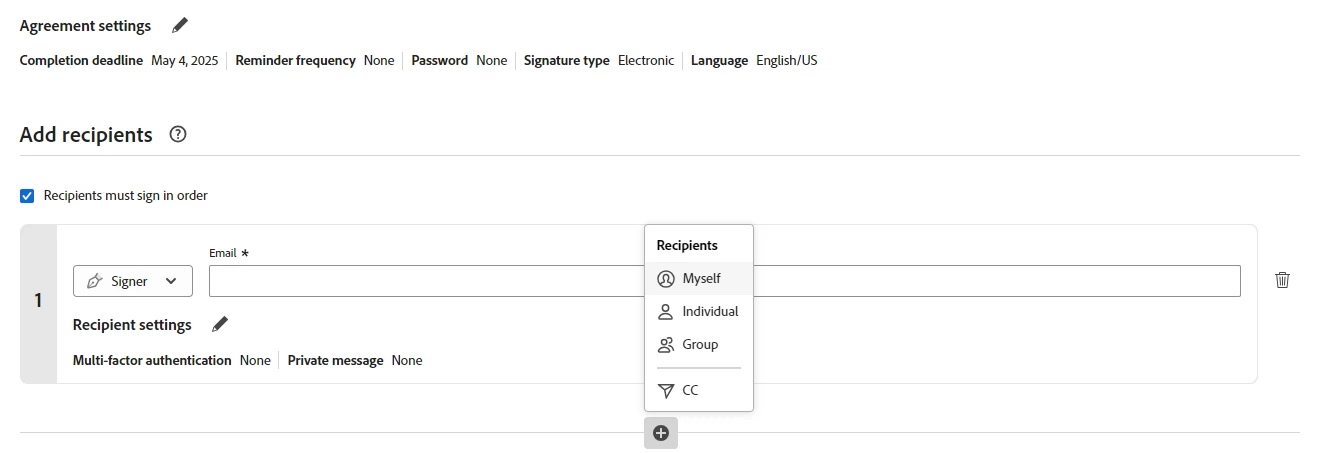Click the Group people icon
Image resolution: width=1325 pixels, height=453 pixels.
click(666, 345)
